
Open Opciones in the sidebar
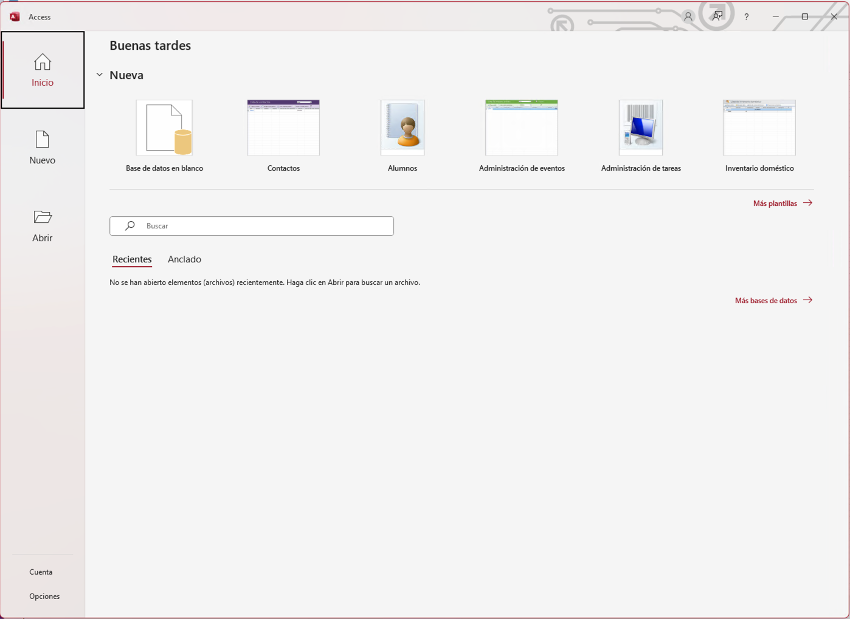(x=44, y=596)
